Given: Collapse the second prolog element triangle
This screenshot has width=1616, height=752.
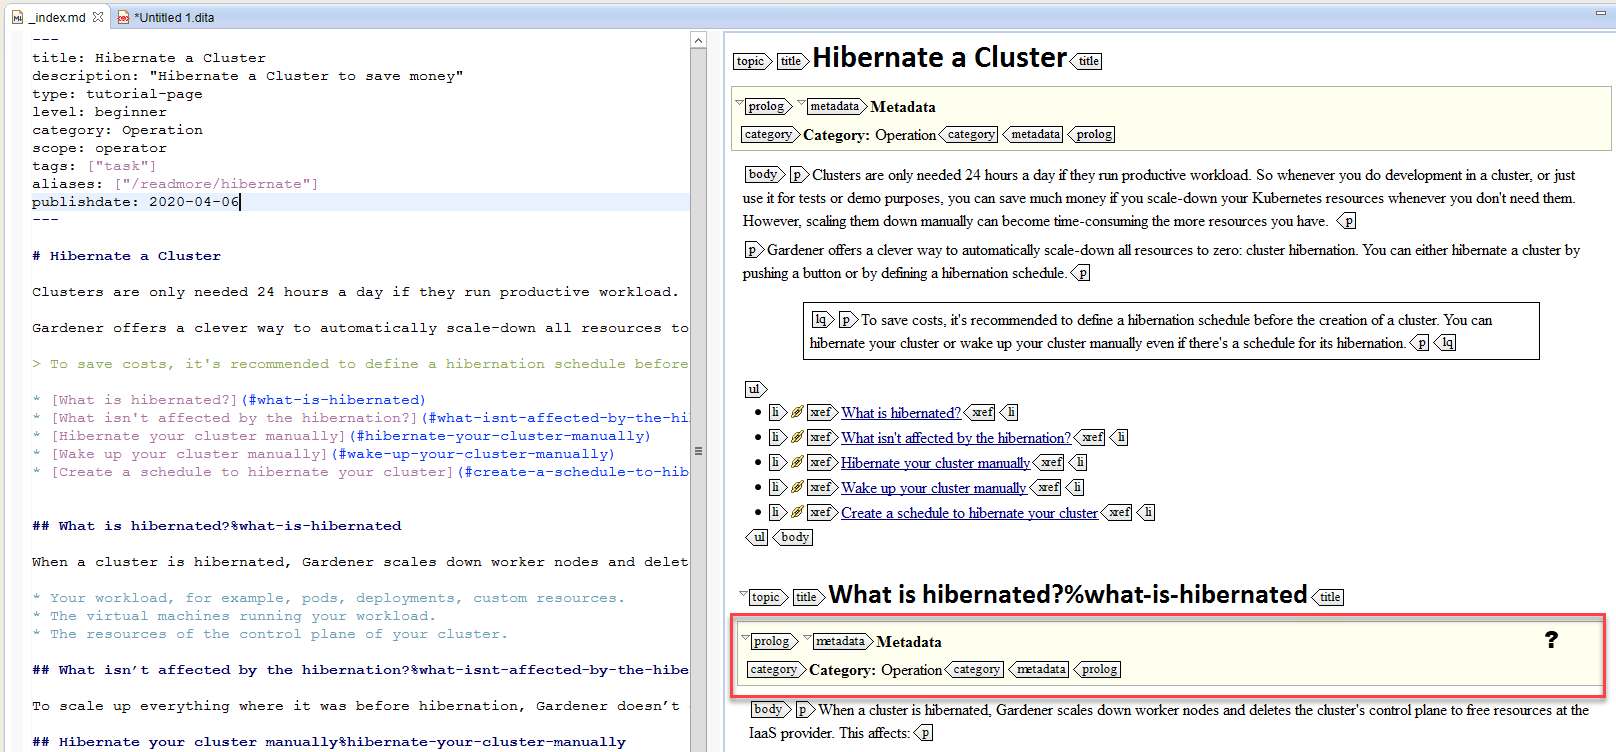Looking at the screenshot, I should 745,637.
